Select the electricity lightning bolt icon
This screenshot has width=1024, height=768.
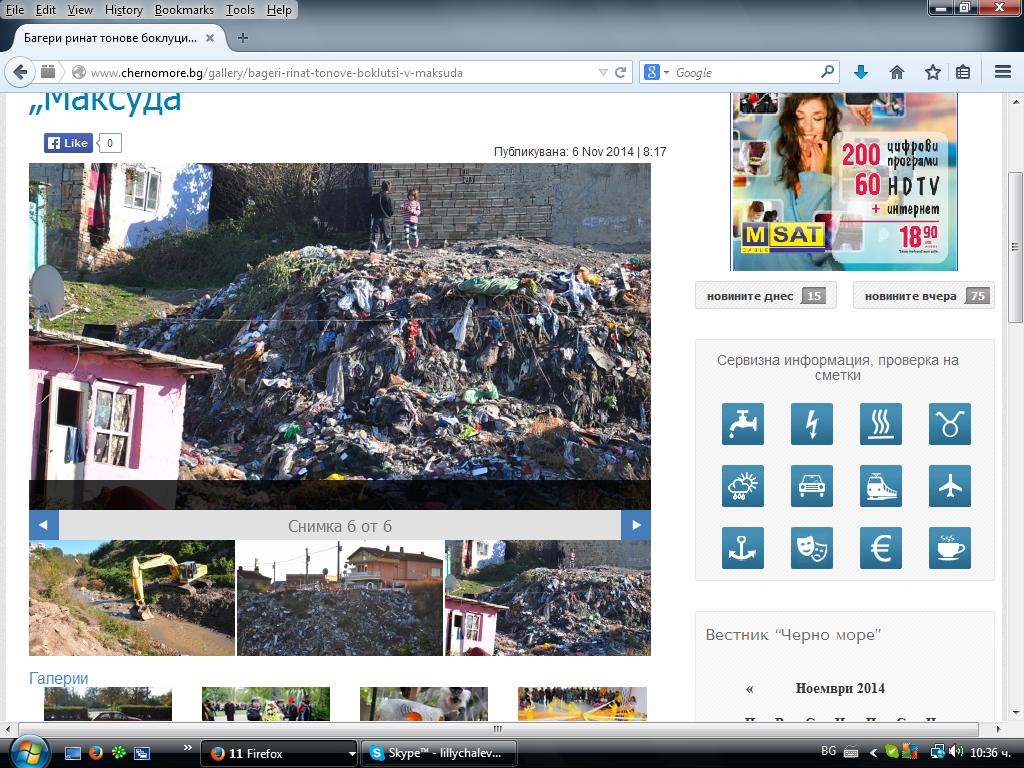click(x=812, y=424)
